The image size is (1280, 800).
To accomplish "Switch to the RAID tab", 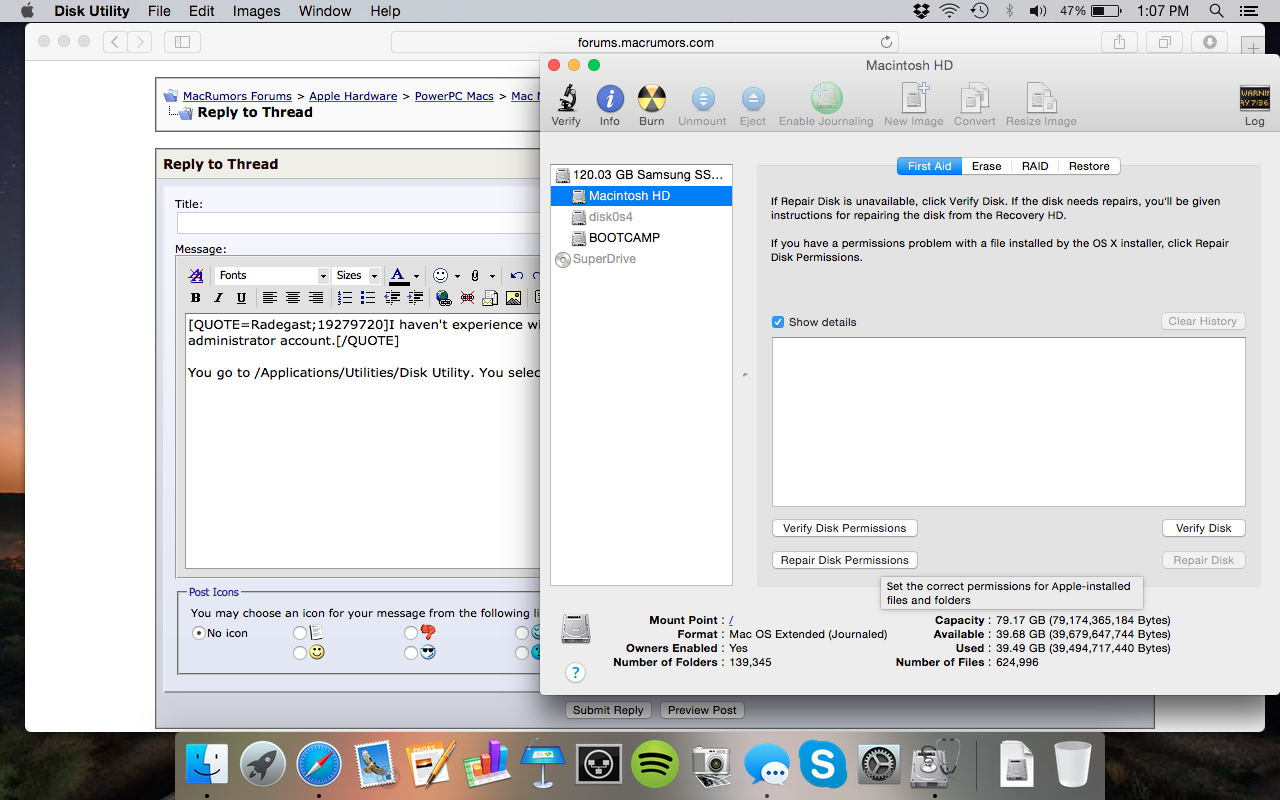I will click(x=1035, y=166).
